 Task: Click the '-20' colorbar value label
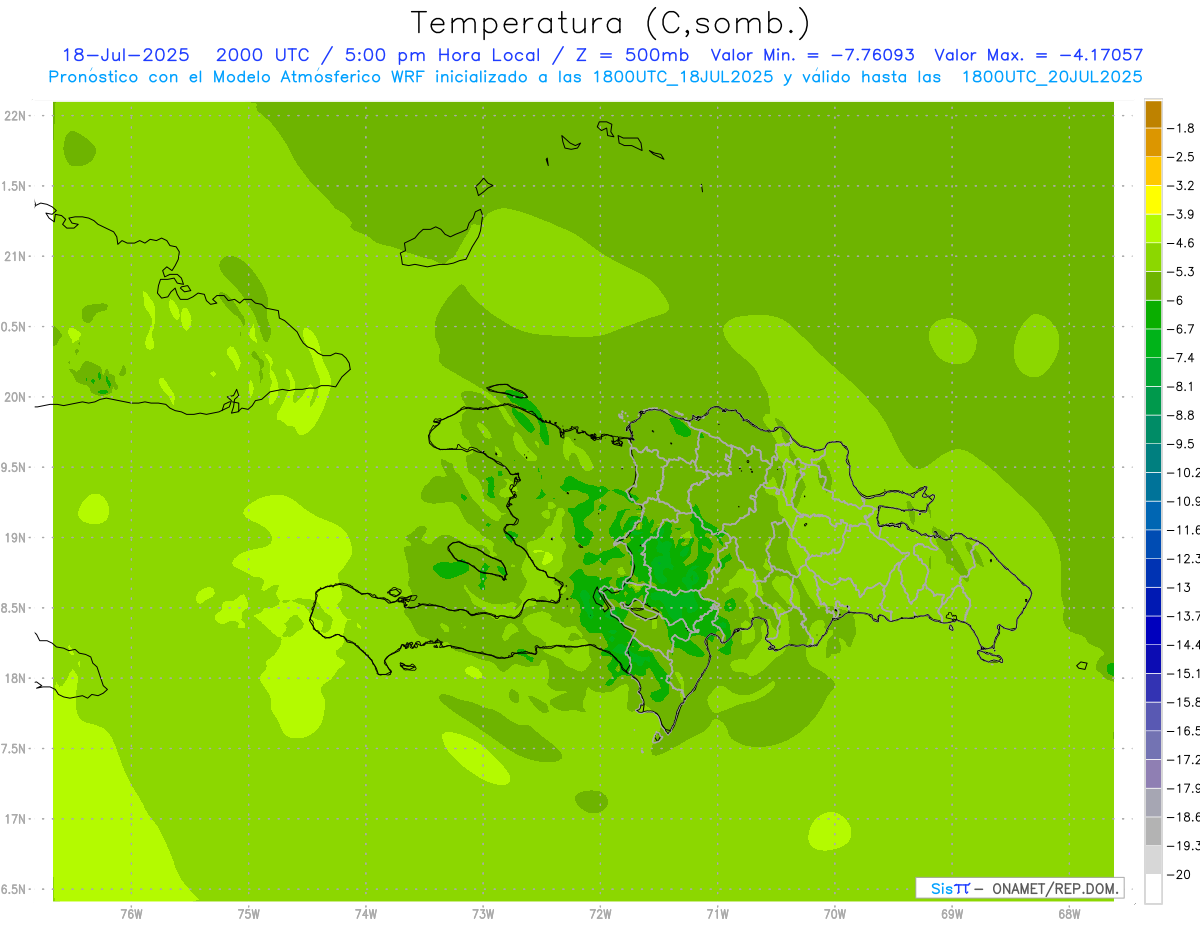tap(1178, 874)
